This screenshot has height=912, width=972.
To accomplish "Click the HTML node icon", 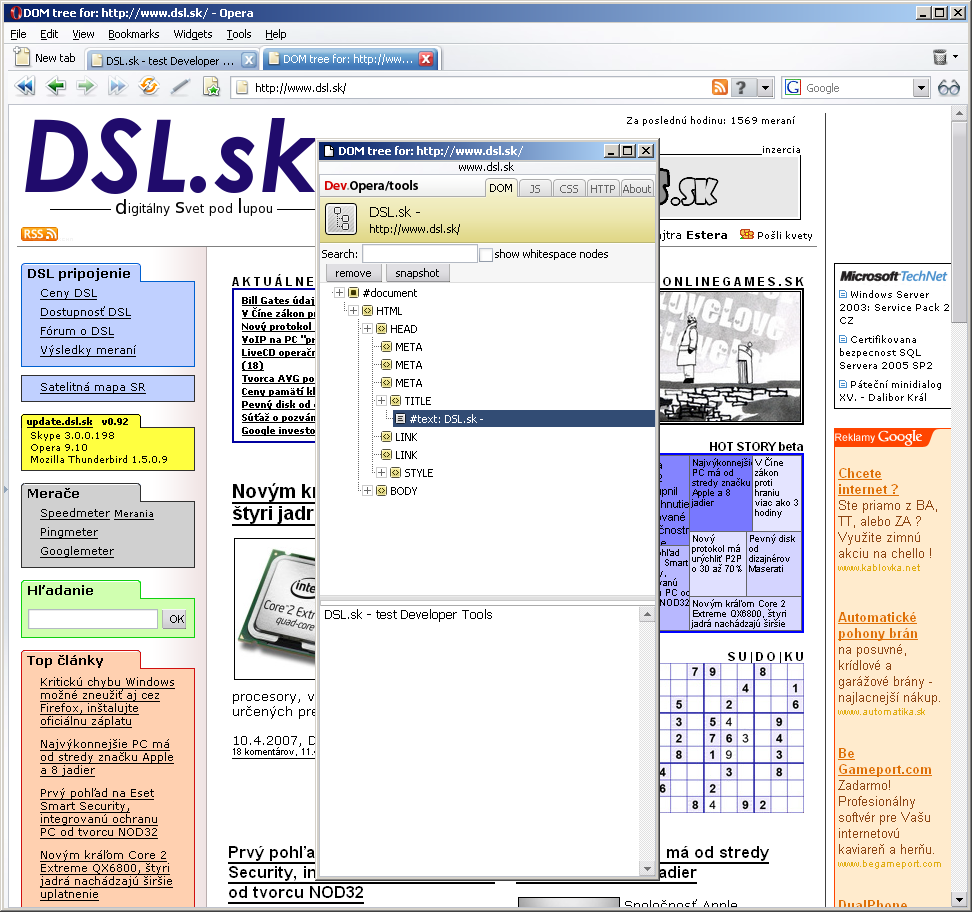I will tap(368, 311).
